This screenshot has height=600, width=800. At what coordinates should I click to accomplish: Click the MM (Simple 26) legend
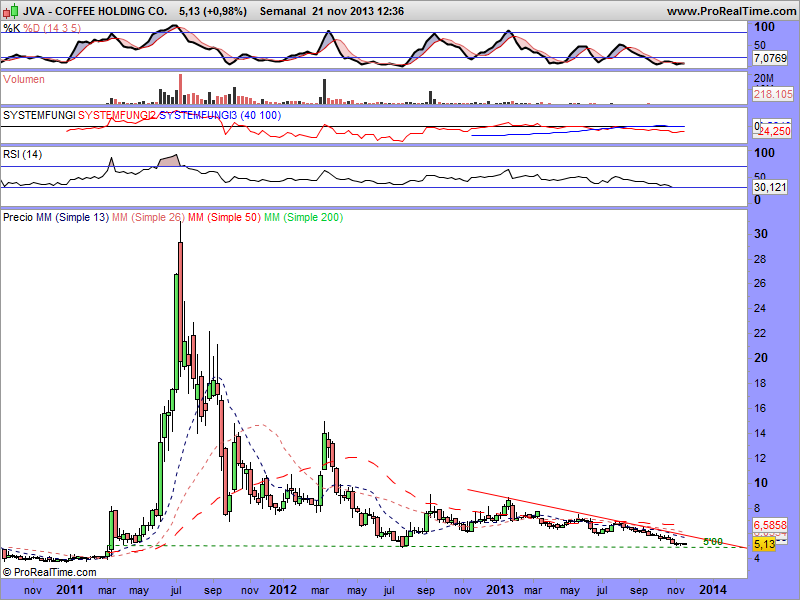click(148, 217)
